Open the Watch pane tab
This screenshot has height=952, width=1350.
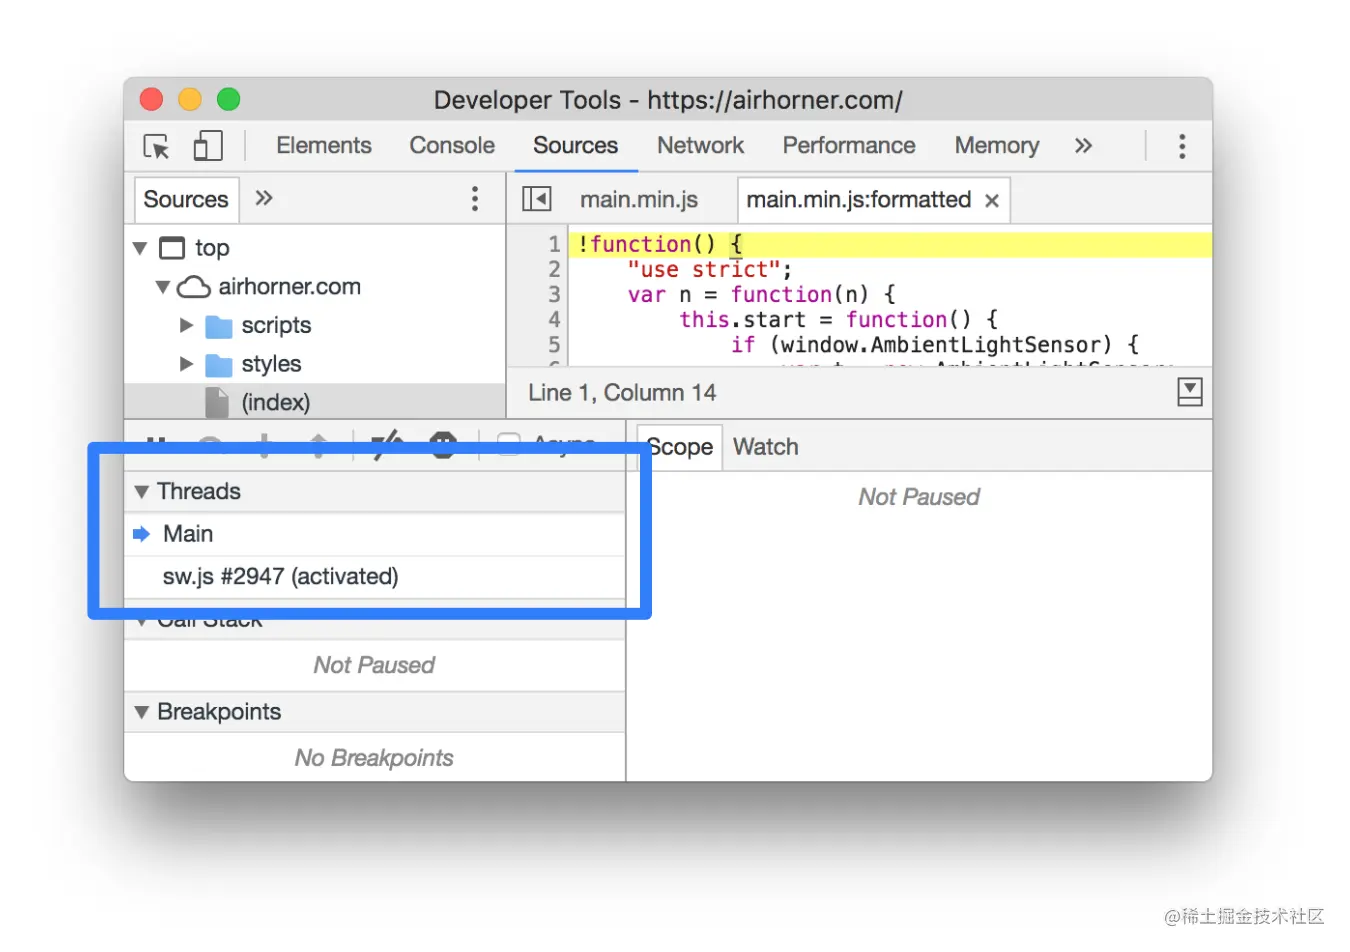click(766, 447)
